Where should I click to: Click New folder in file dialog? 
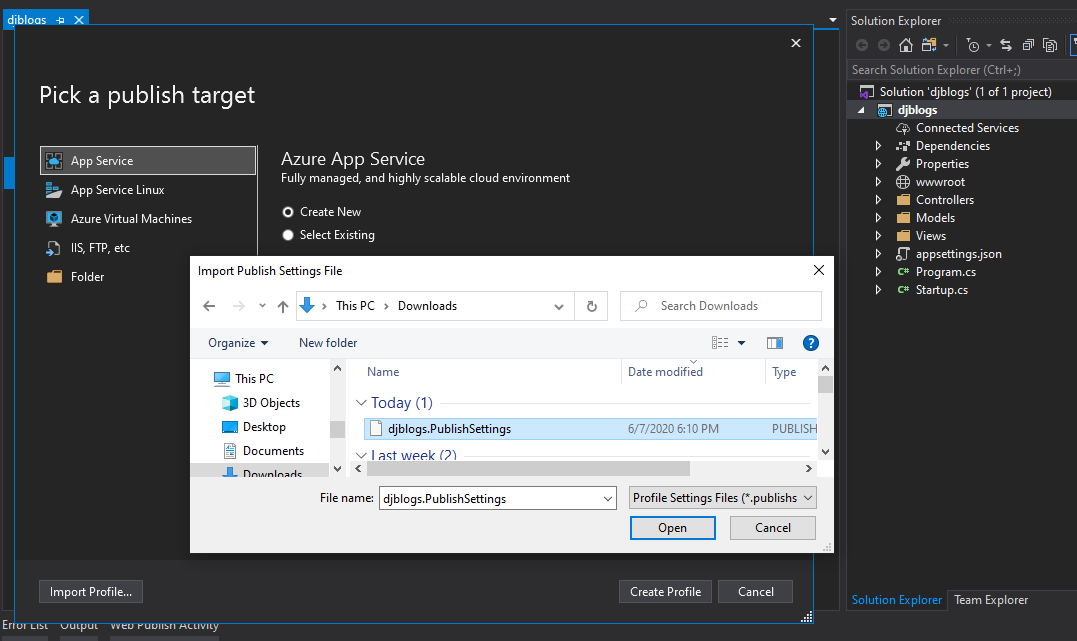328,343
